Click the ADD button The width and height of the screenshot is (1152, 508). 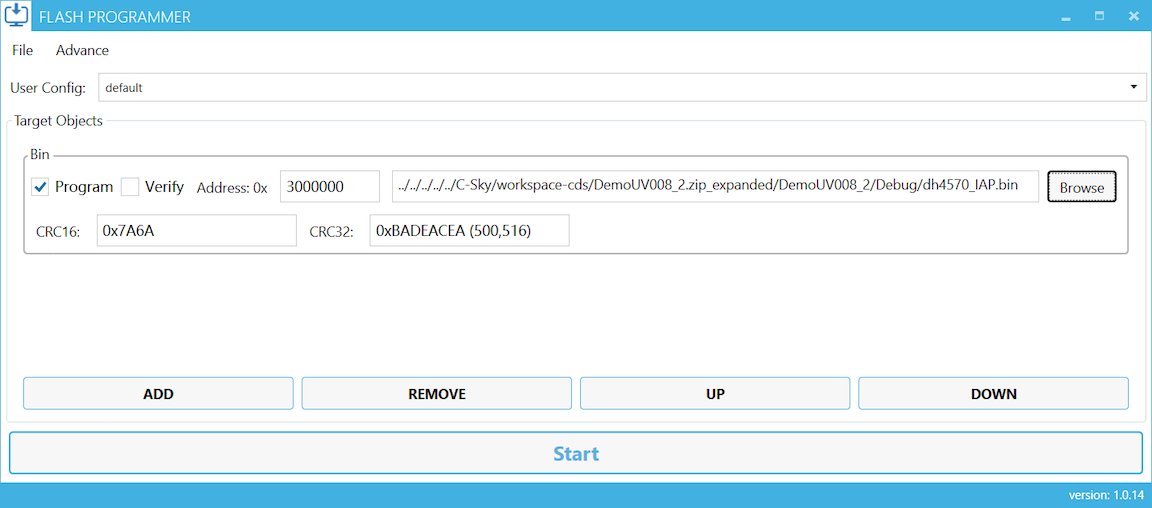(x=158, y=394)
